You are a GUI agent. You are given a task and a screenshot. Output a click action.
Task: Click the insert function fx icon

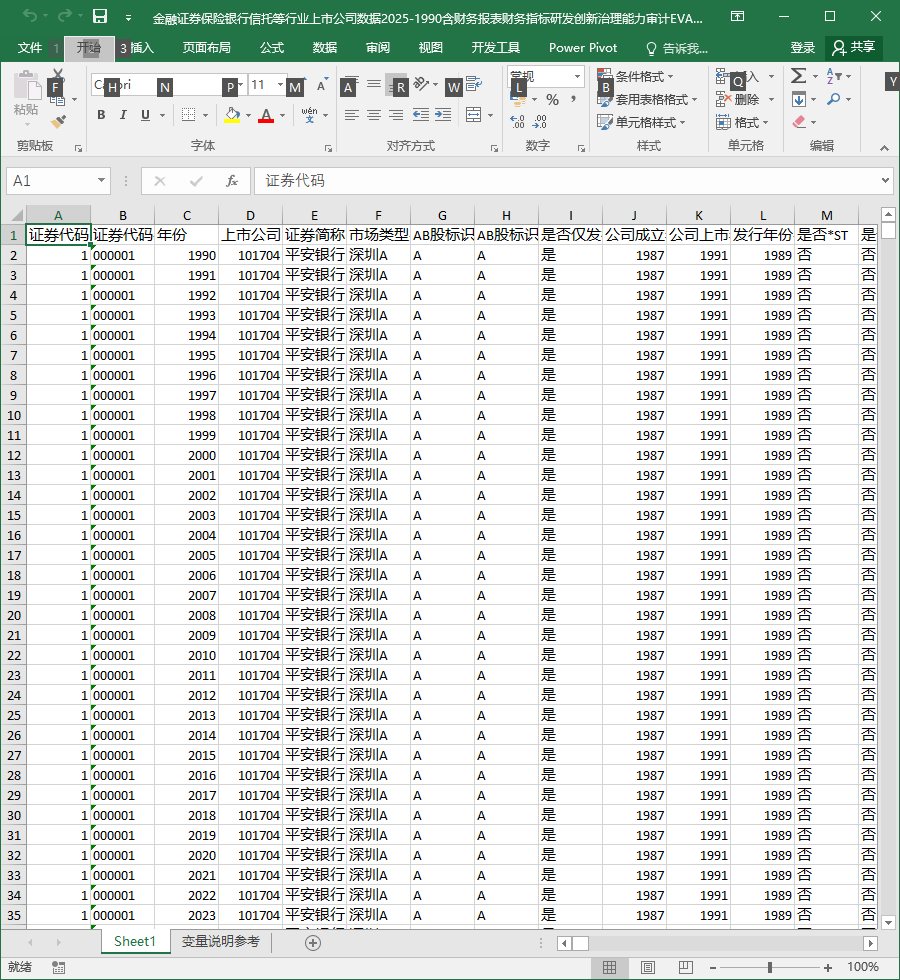click(232, 181)
